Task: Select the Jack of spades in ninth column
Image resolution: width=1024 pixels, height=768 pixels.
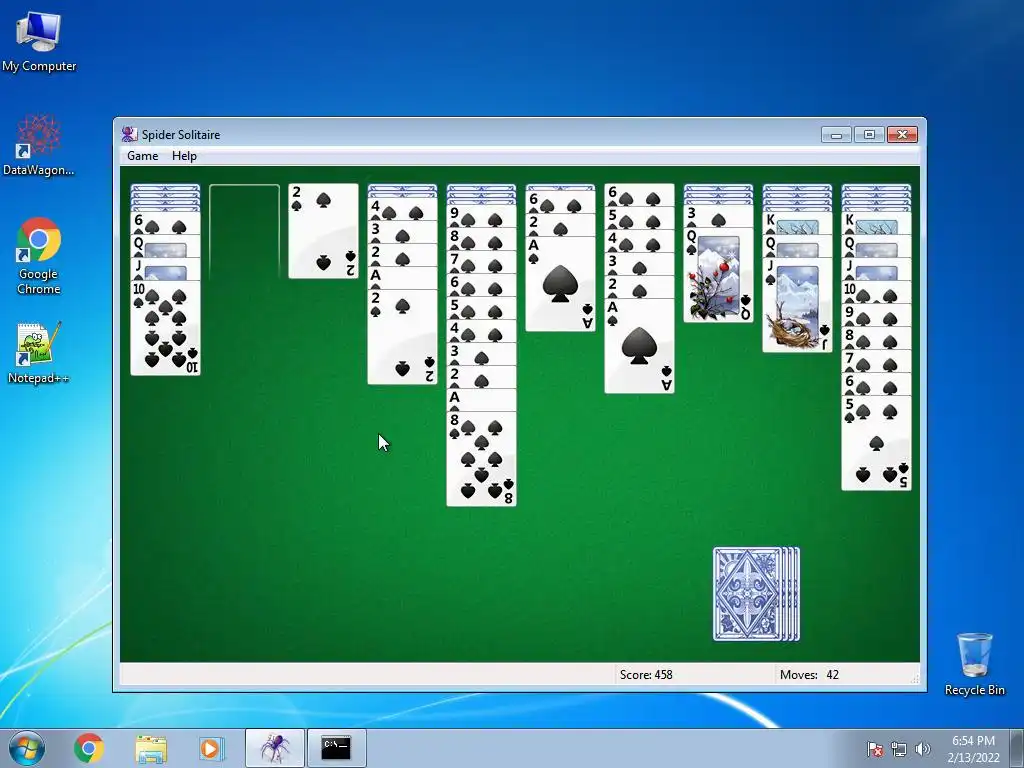Action: (797, 305)
